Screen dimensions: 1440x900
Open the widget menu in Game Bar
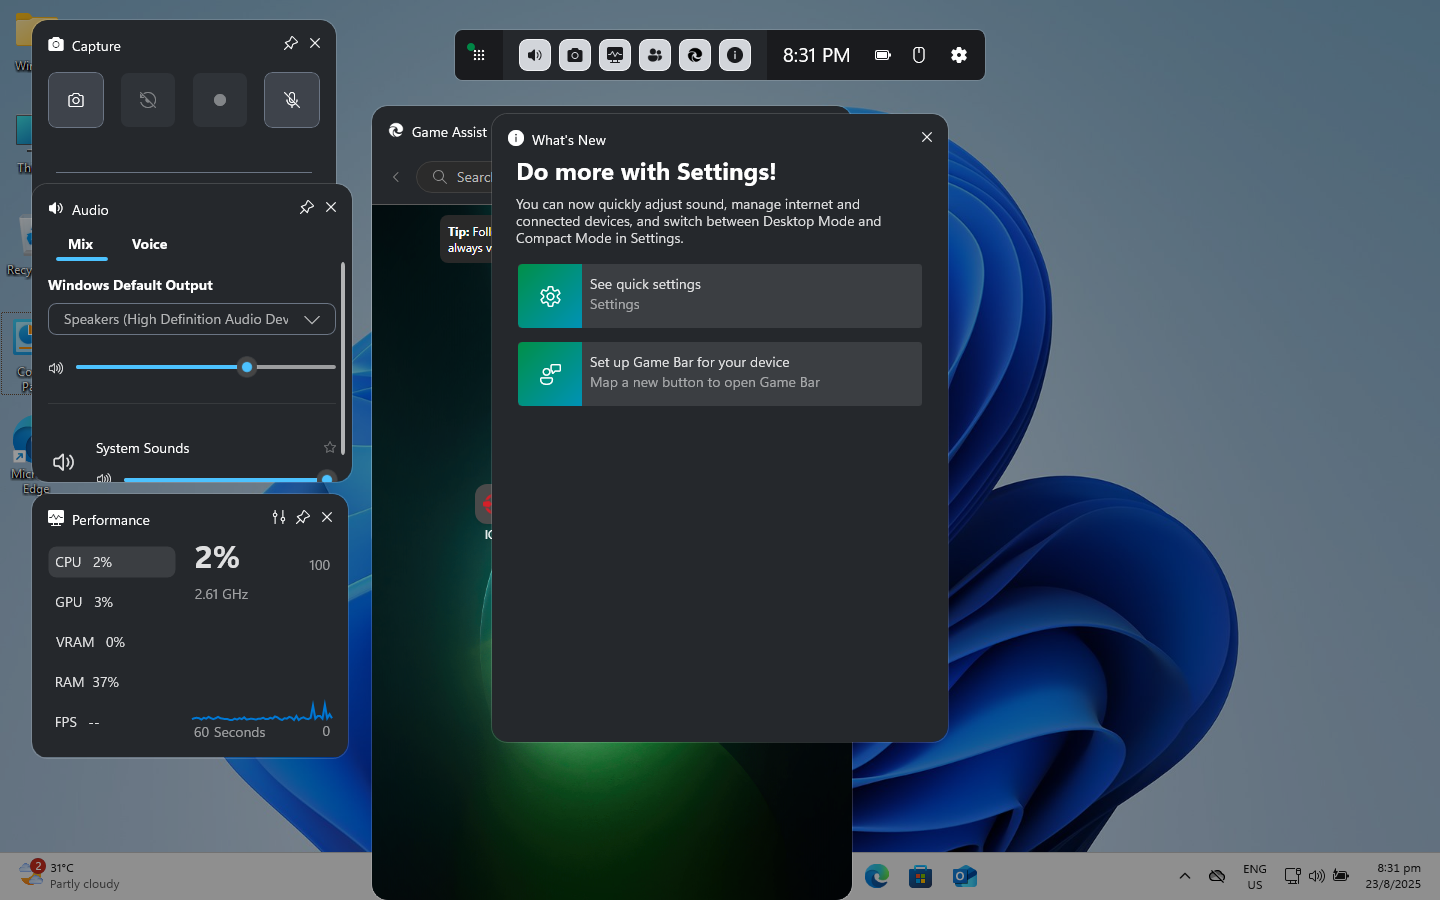pos(478,55)
